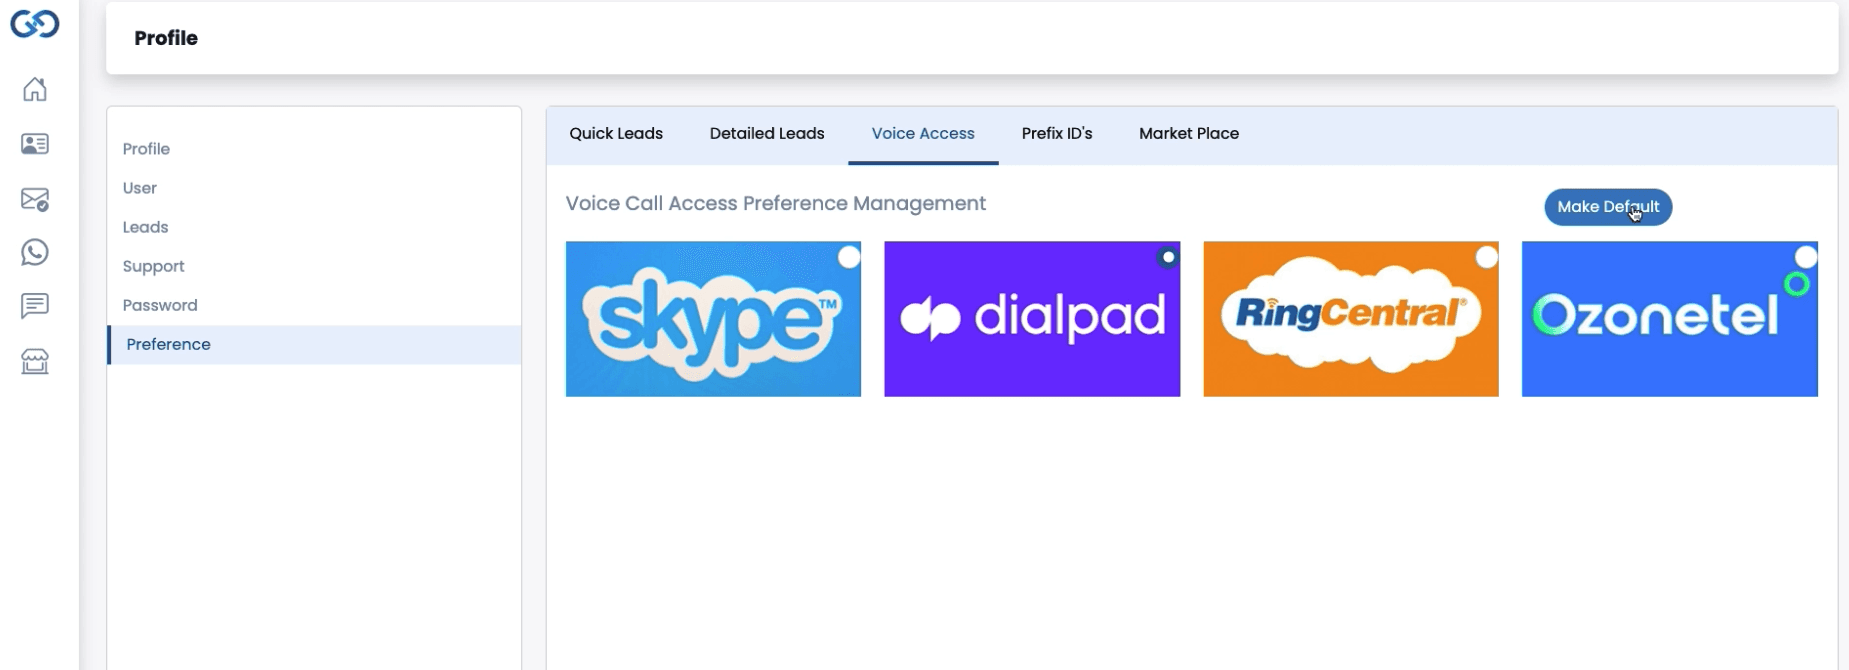
Task: Click the app logo in the sidebar
Action: 35,23
